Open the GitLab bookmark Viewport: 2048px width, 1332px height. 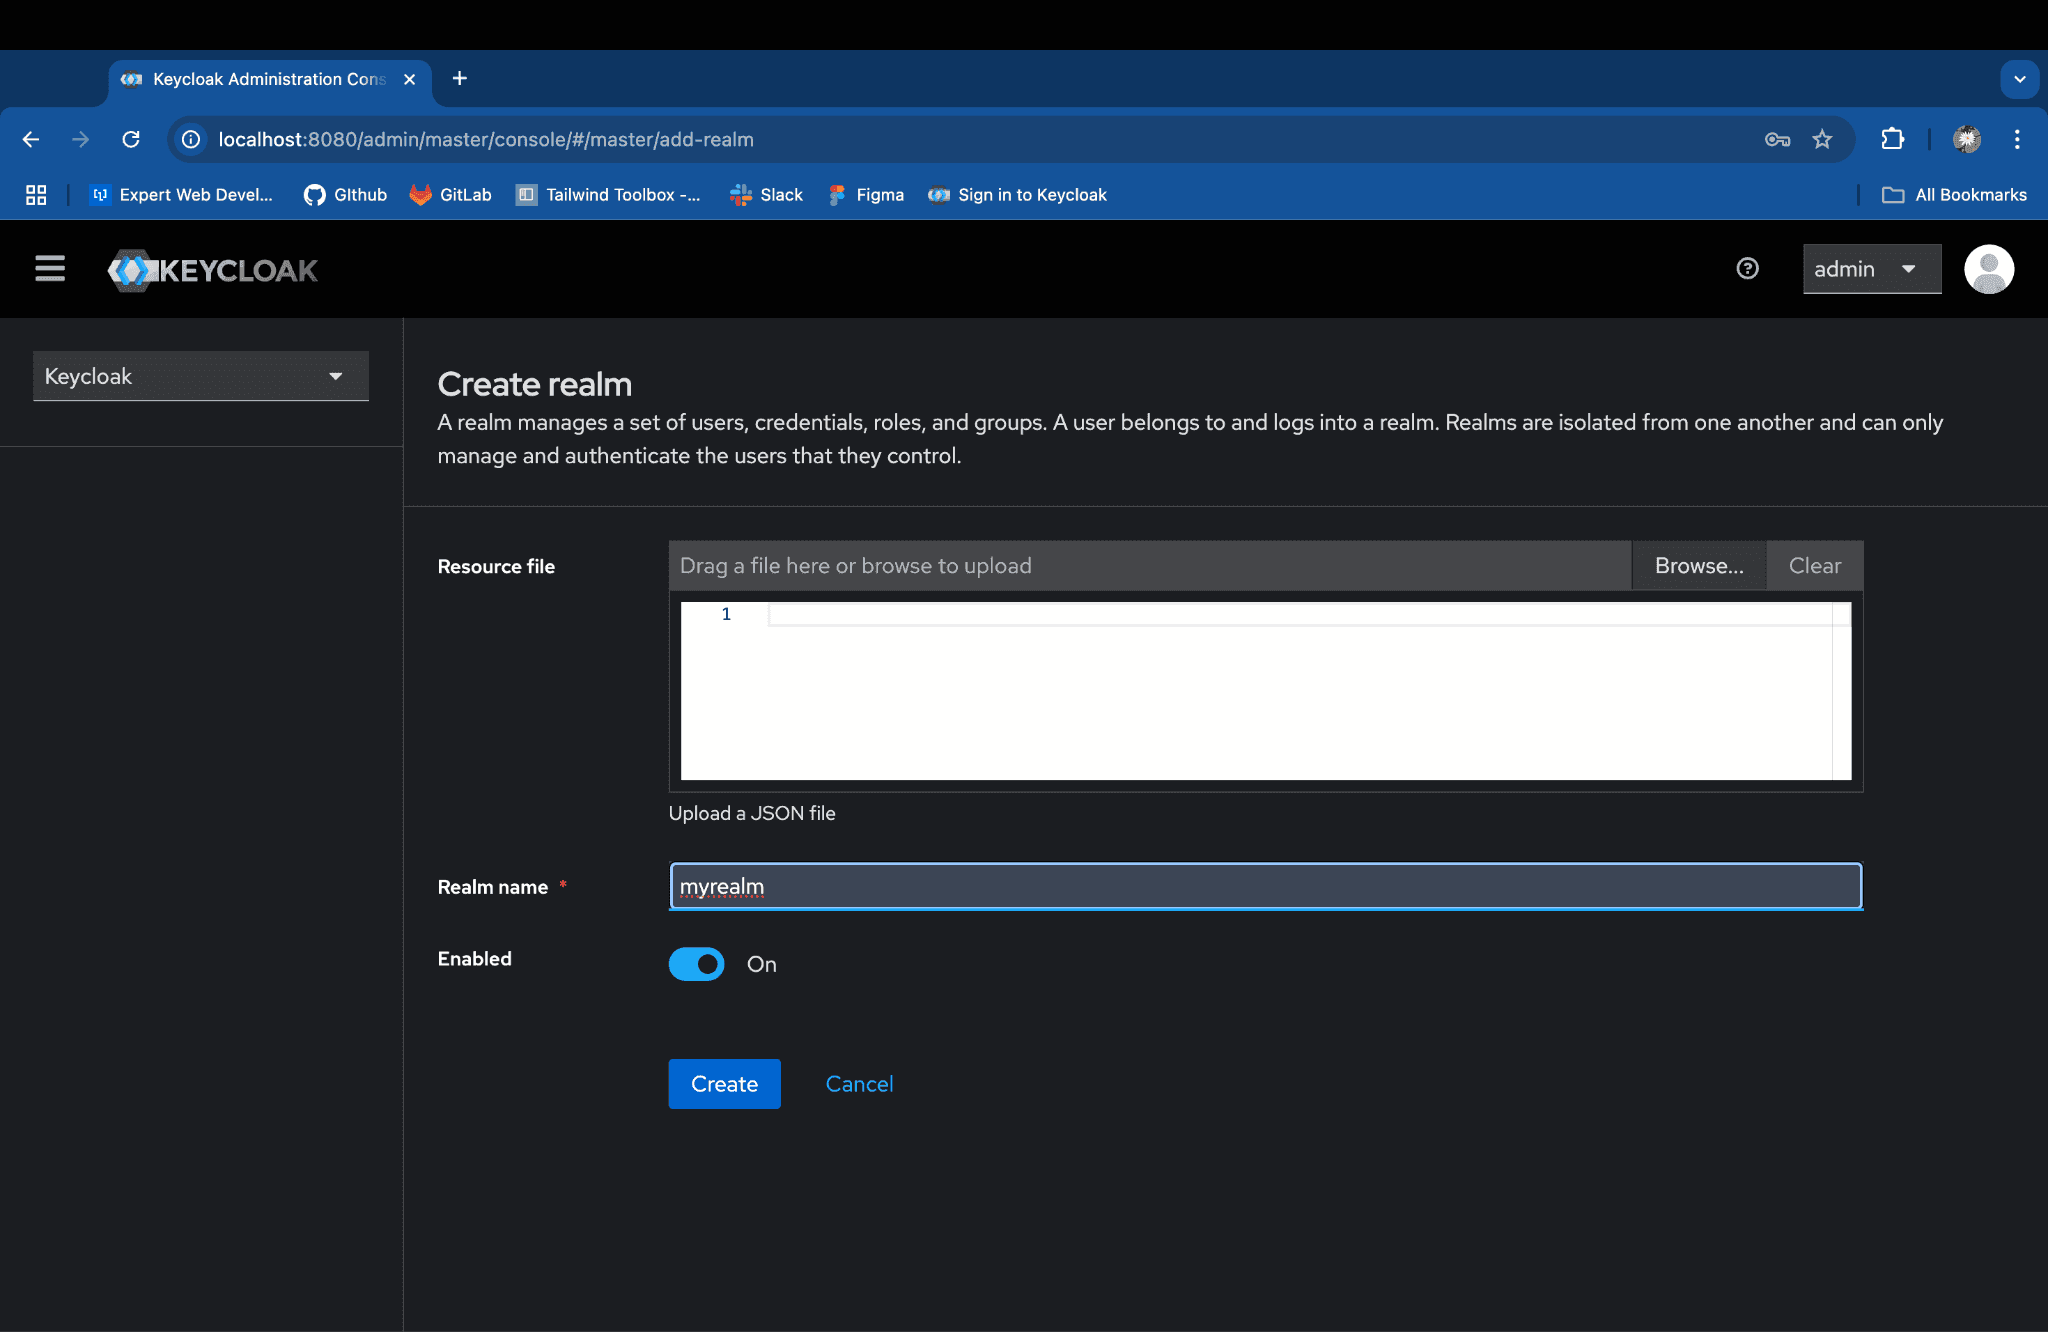tap(451, 195)
